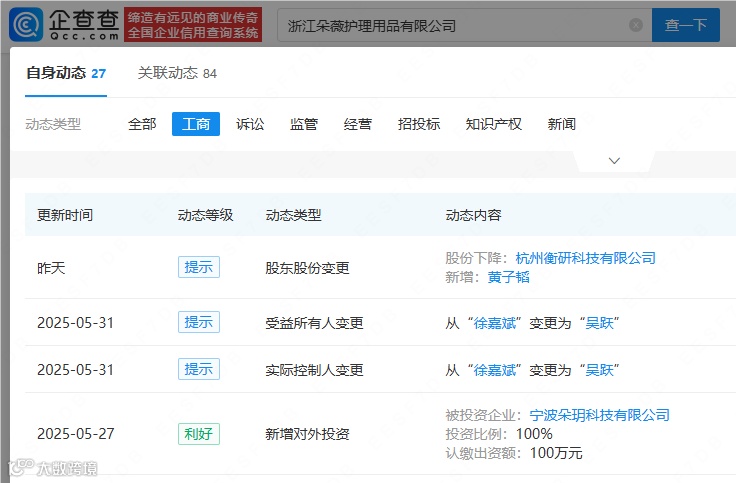Open 徐嘉斌 link in 实际控制人变更 row

pyautogui.click(x=494, y=370)
